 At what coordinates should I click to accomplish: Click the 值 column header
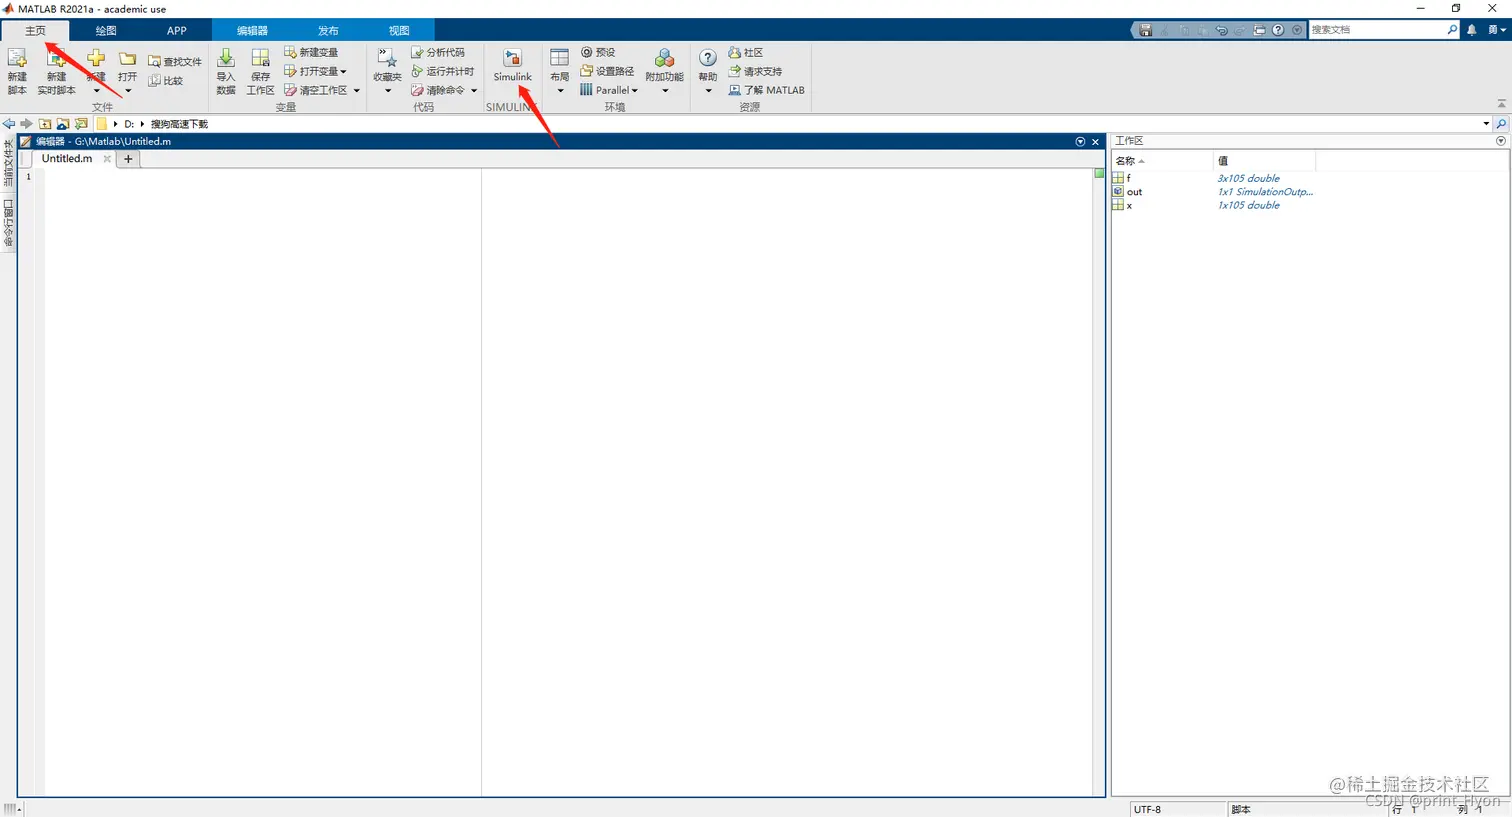point(1264,160)
